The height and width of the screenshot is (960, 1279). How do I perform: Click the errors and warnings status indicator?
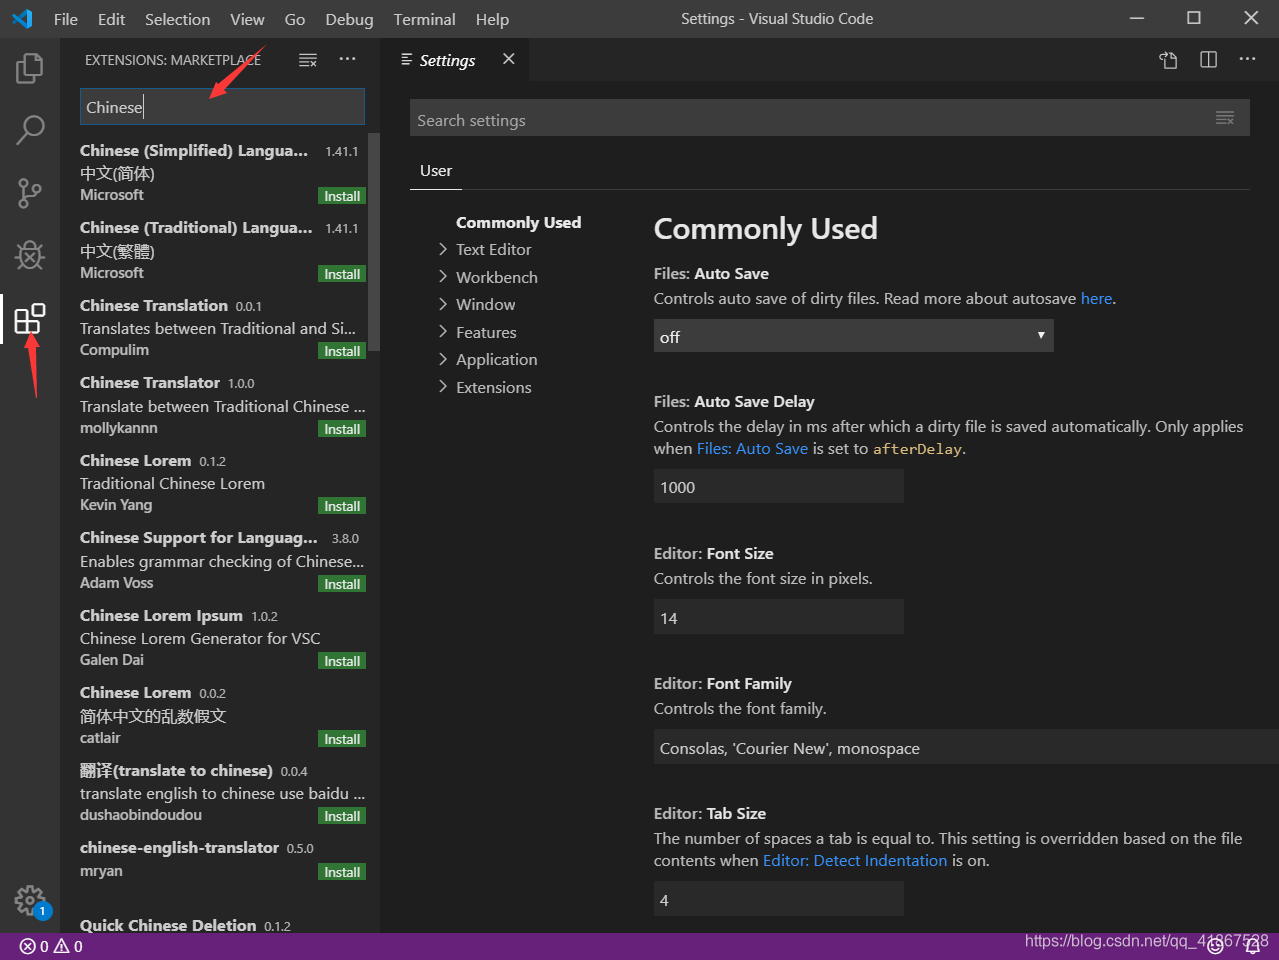click(x=51, y=946)
